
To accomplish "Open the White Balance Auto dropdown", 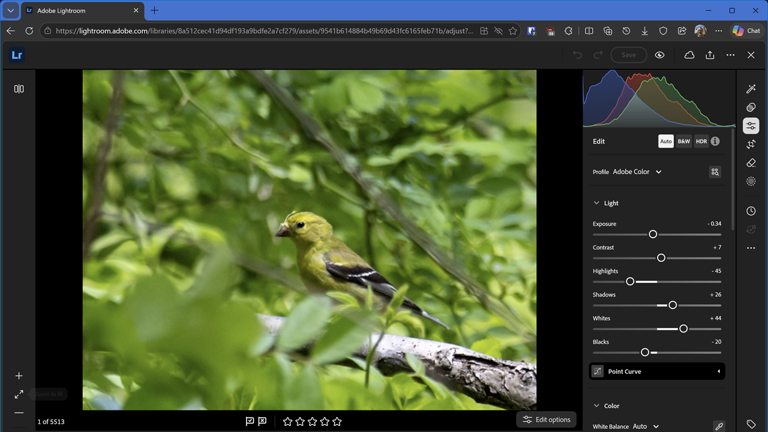I will (646, 426).
